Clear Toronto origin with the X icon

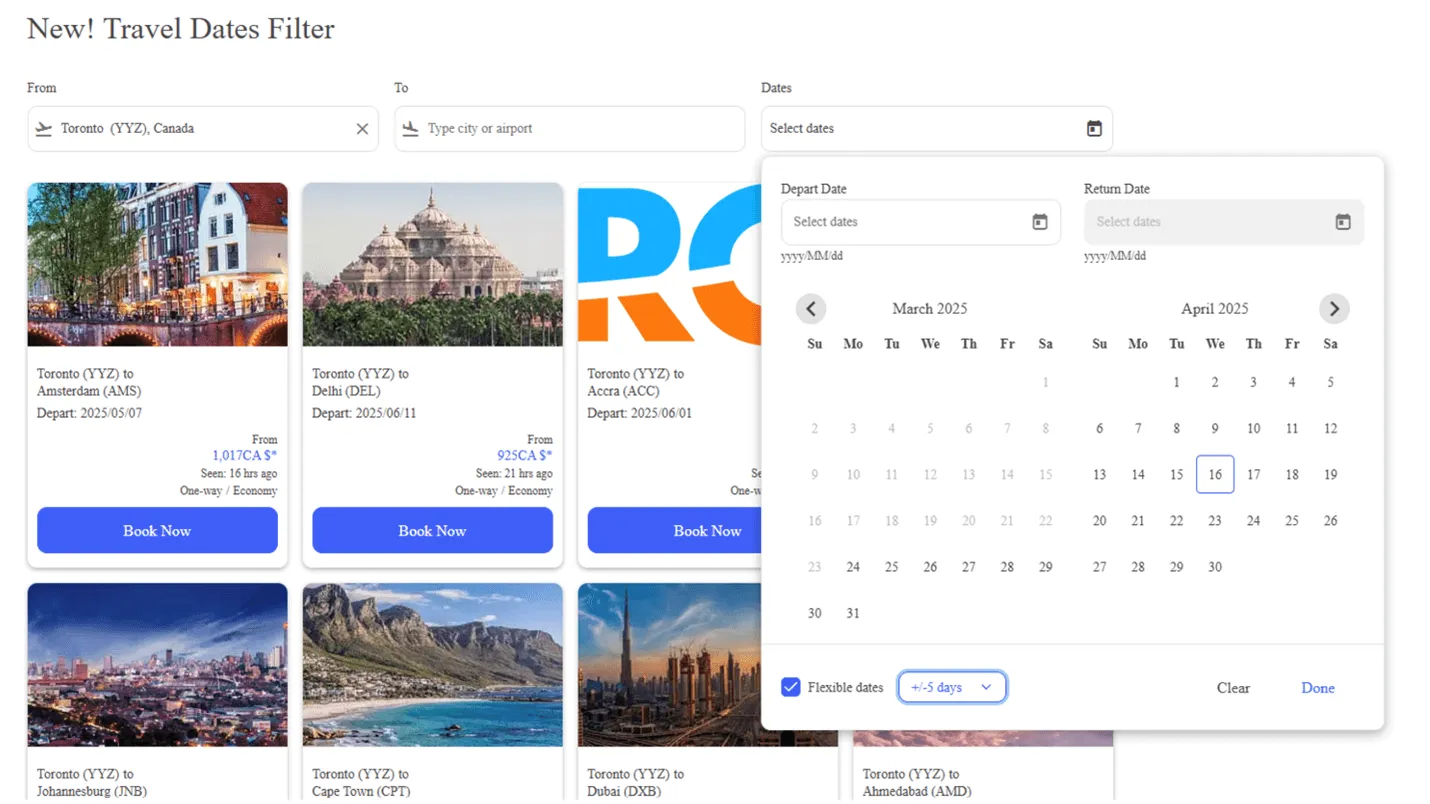pyautogui.click(x=362, y=129)
